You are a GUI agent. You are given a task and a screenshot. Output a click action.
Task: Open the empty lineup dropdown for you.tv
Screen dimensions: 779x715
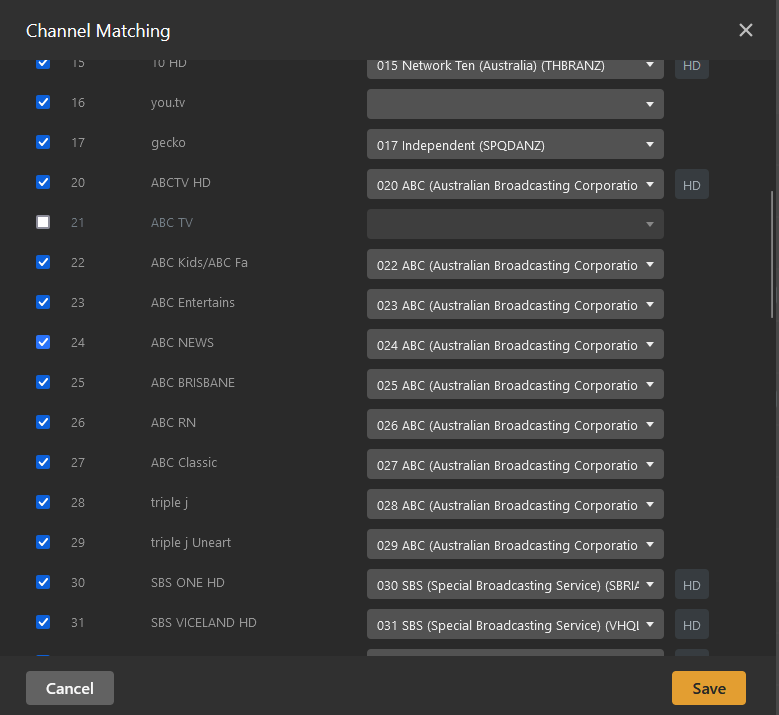515,104
